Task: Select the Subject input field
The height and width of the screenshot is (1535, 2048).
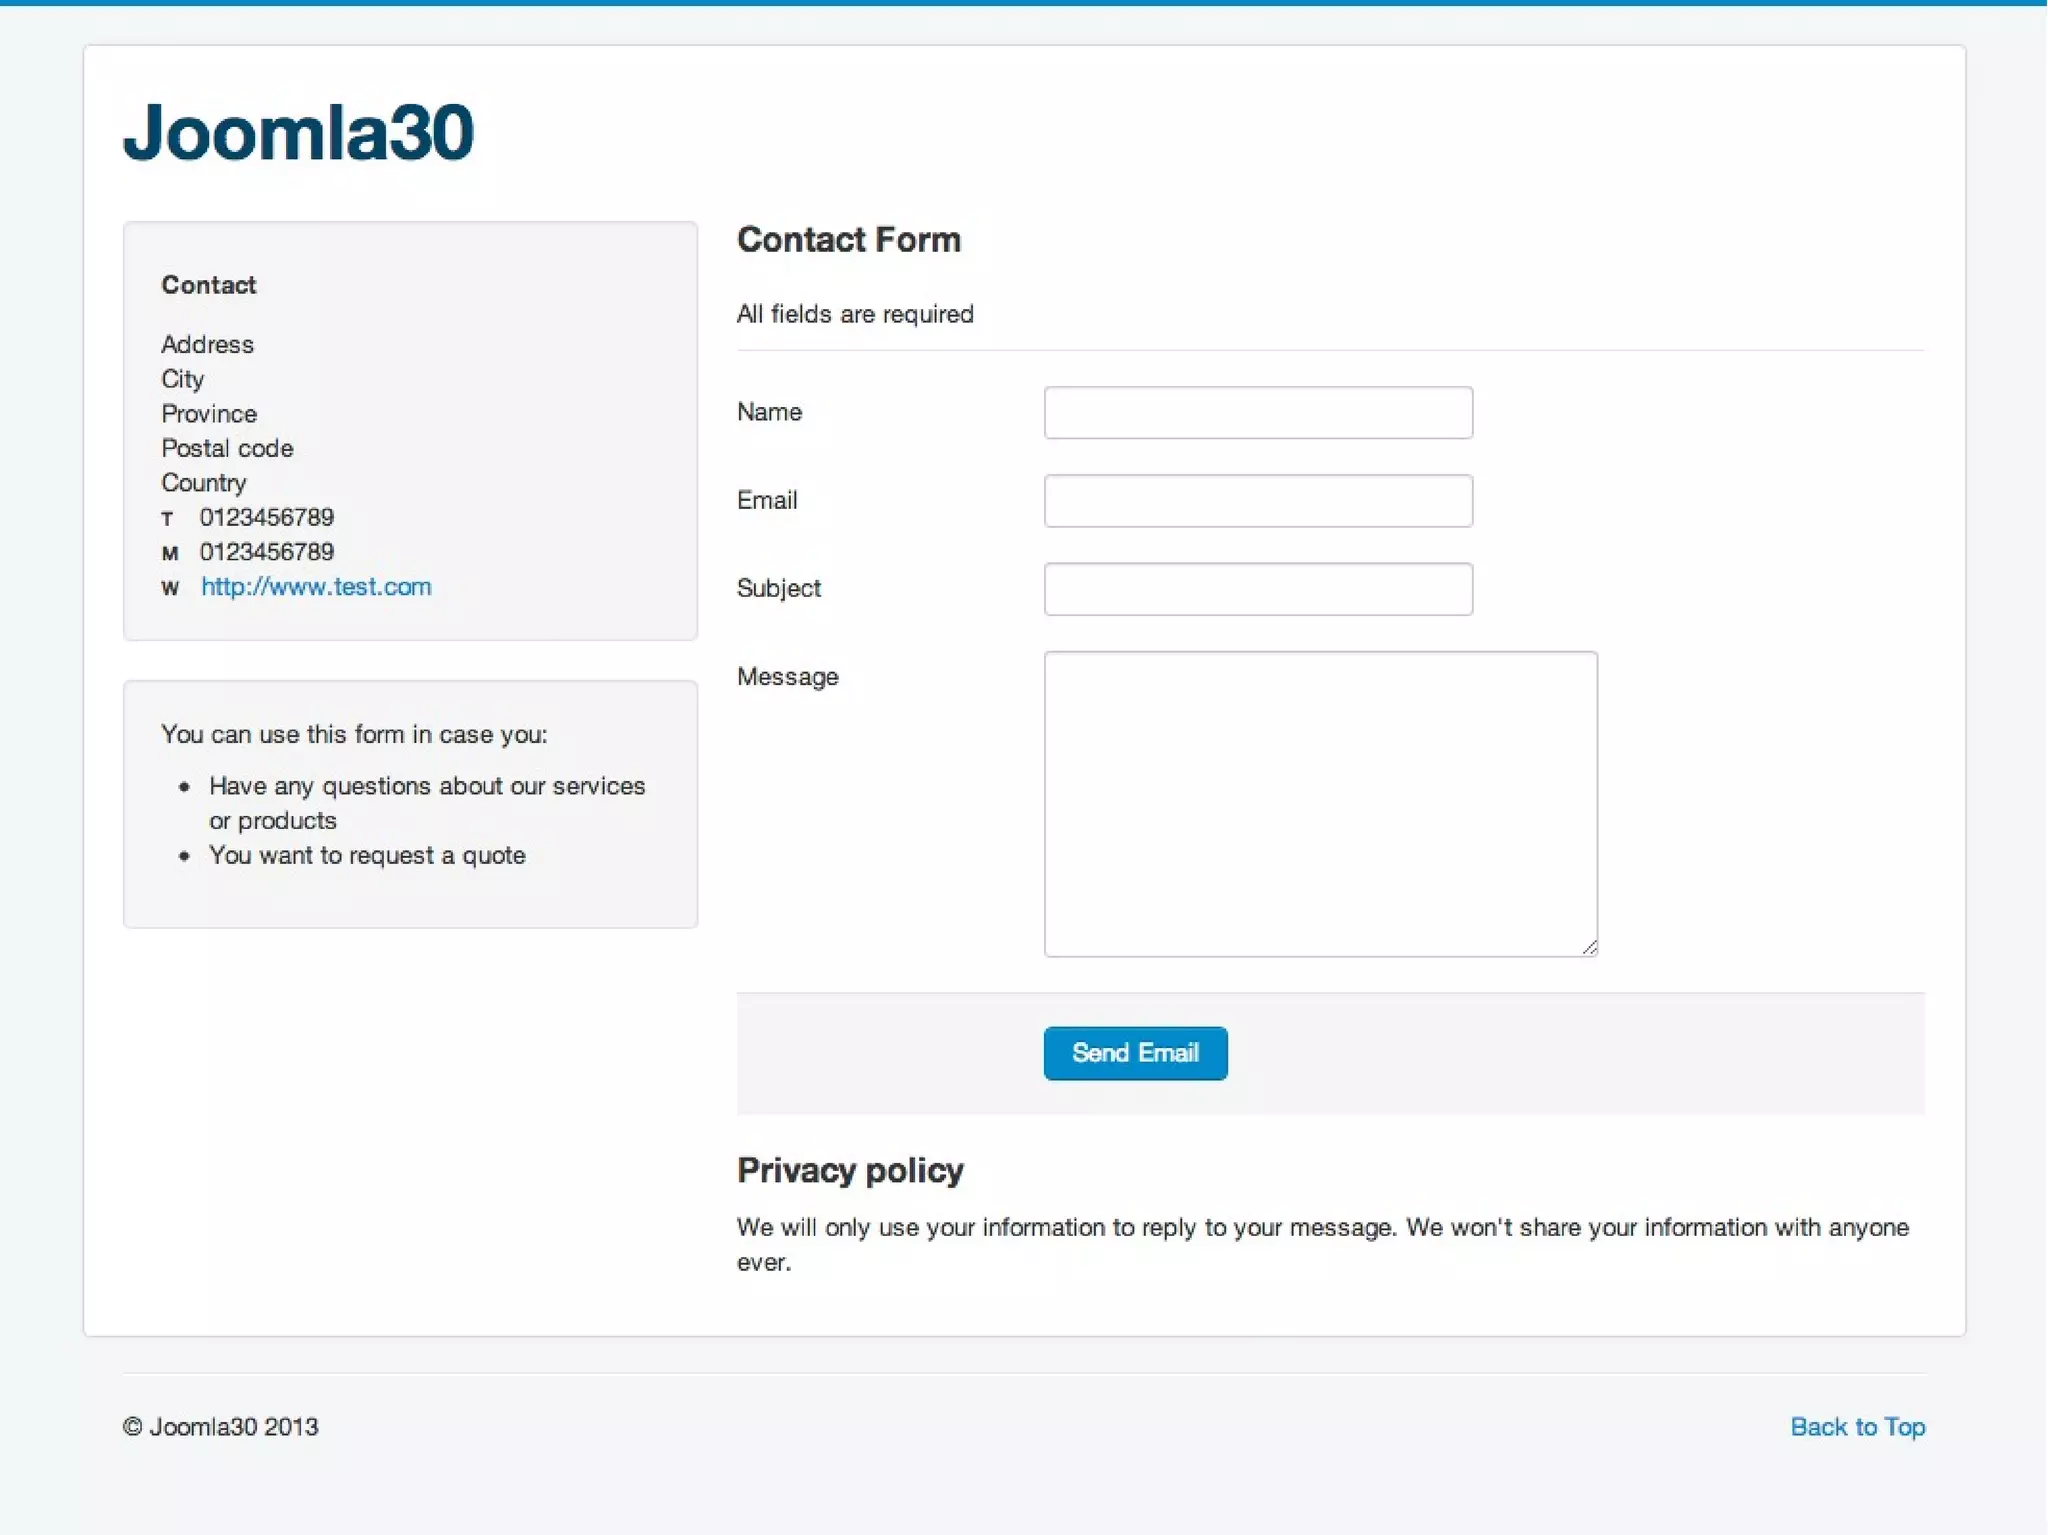Action: click(1257, 588)
